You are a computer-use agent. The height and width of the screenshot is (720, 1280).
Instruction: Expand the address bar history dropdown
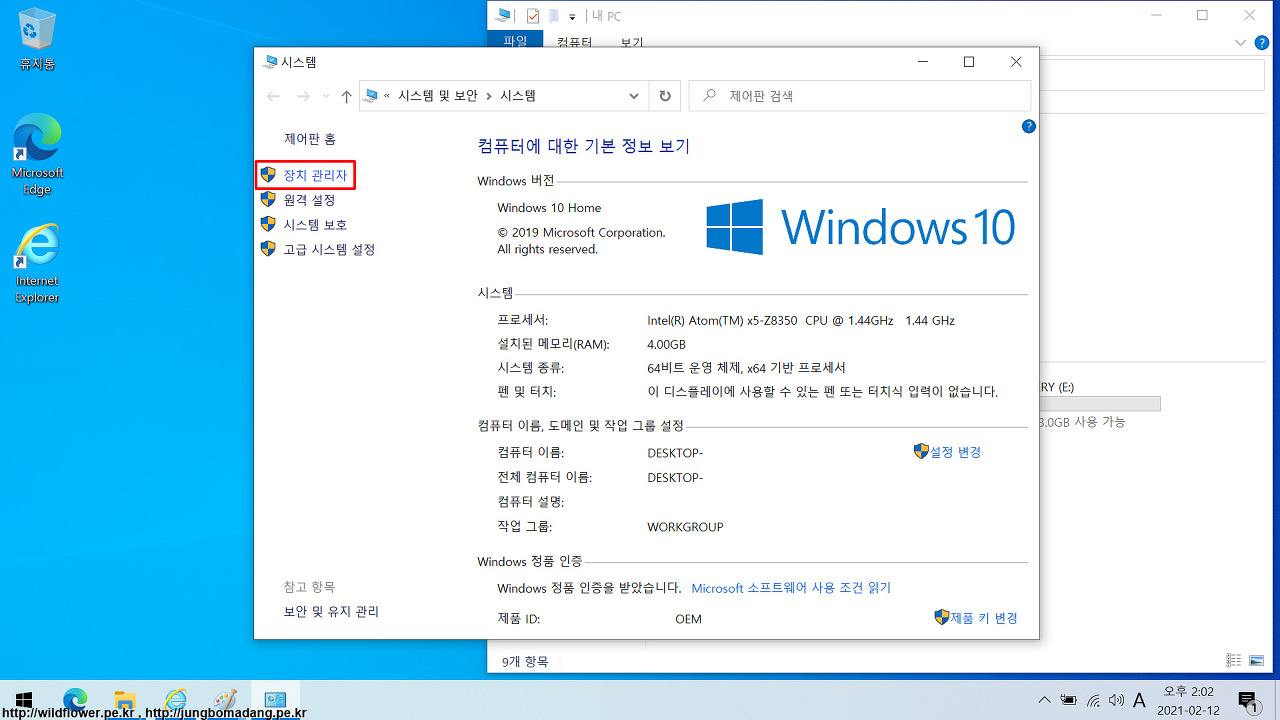(x=634, y=96)
